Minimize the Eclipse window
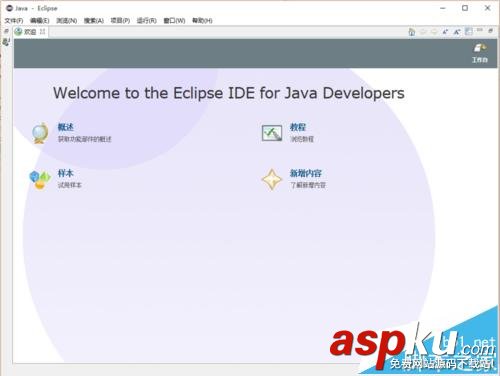This screenshot has width=500, height=376. (443, 8)
